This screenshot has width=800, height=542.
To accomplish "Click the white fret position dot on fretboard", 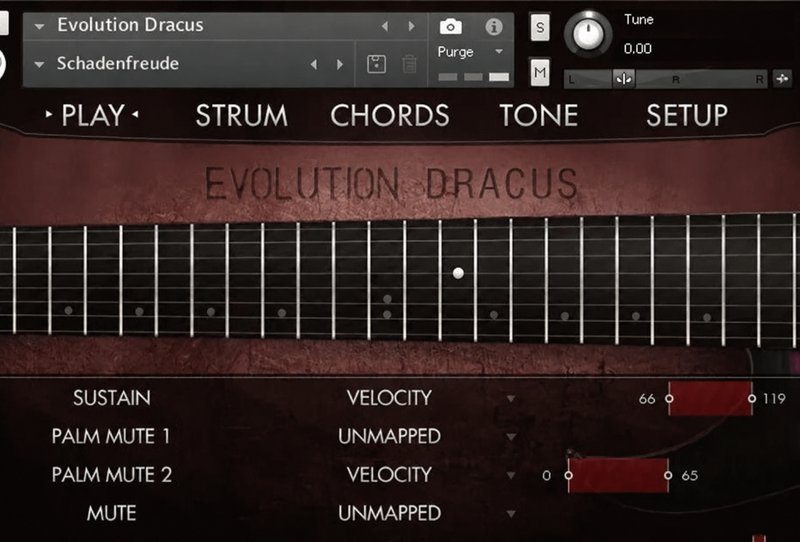I will click(x=458, y=273).
